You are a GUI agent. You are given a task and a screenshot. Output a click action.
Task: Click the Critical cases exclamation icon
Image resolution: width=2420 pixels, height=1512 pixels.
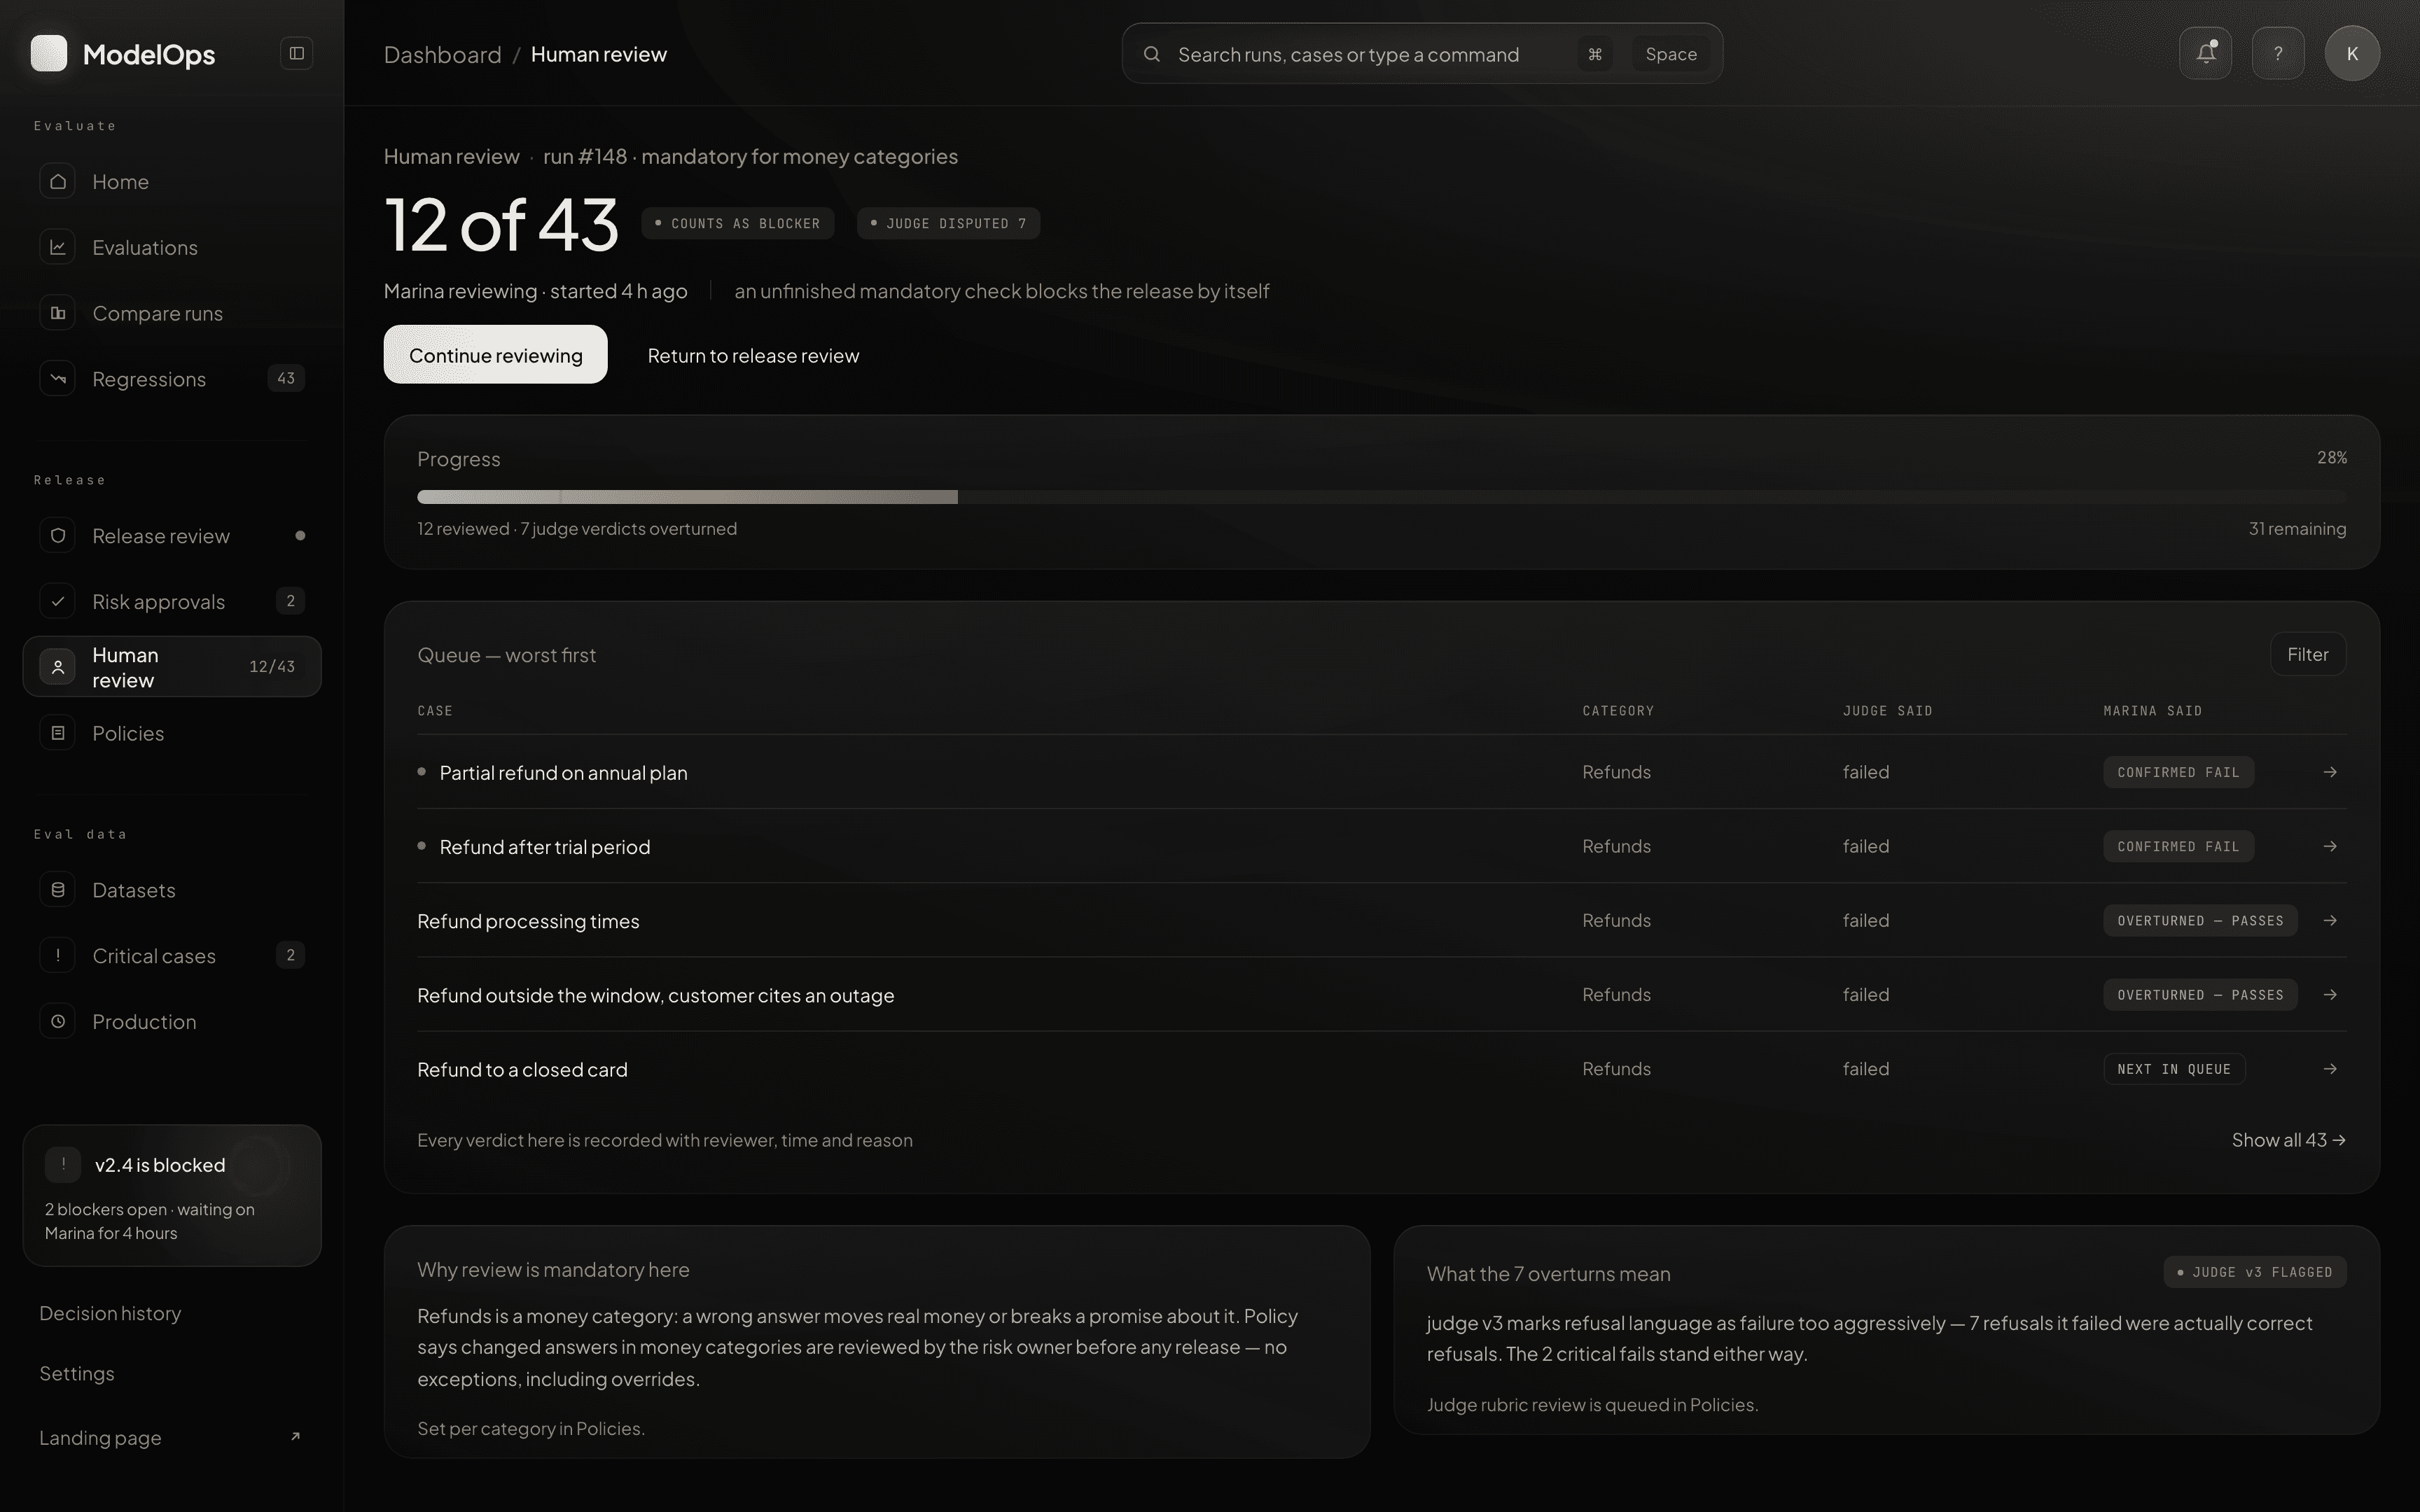[58, 955]
